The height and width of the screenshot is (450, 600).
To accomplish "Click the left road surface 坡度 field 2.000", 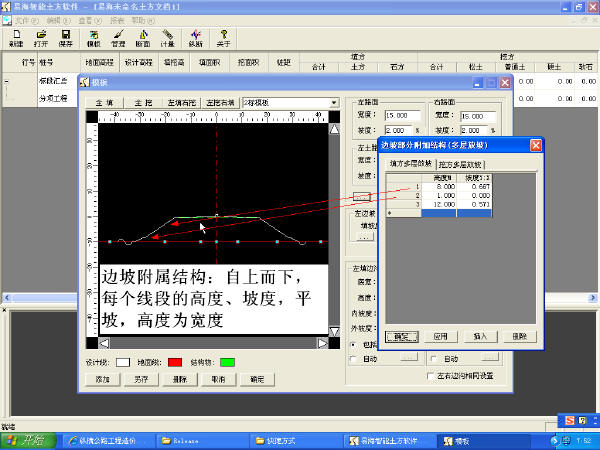I will pyautogui.click(x=399, y=130).
